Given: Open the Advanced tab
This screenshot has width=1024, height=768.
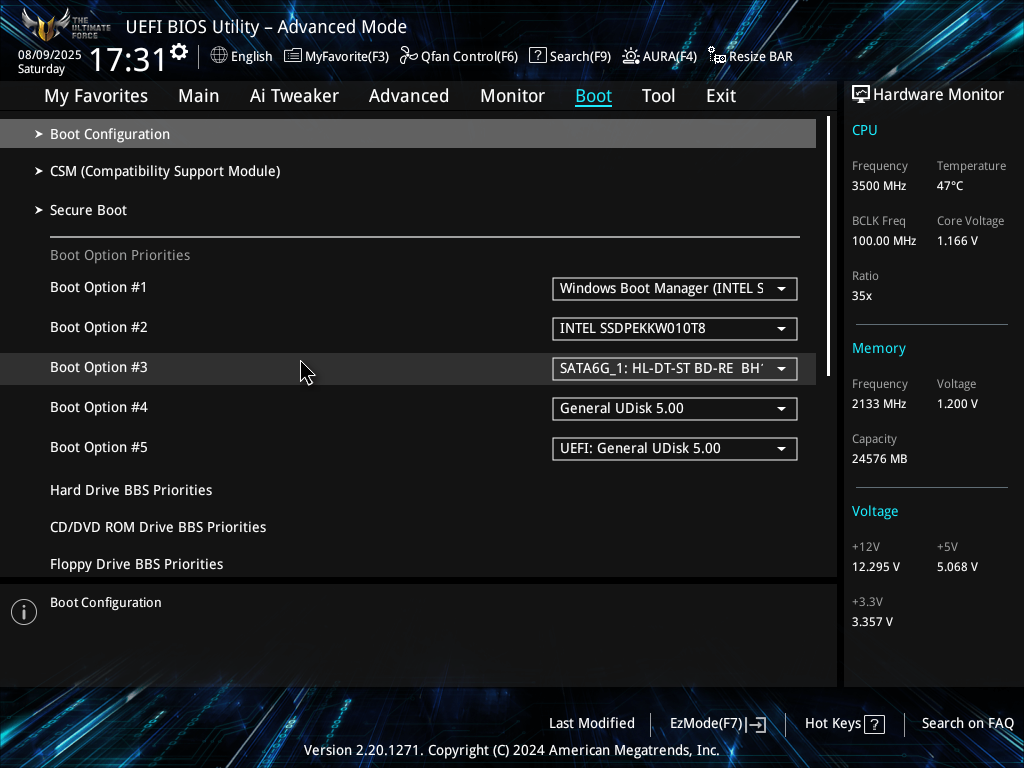Looking at the screenshot, I should pyautogui.click(x=409, y=96).
